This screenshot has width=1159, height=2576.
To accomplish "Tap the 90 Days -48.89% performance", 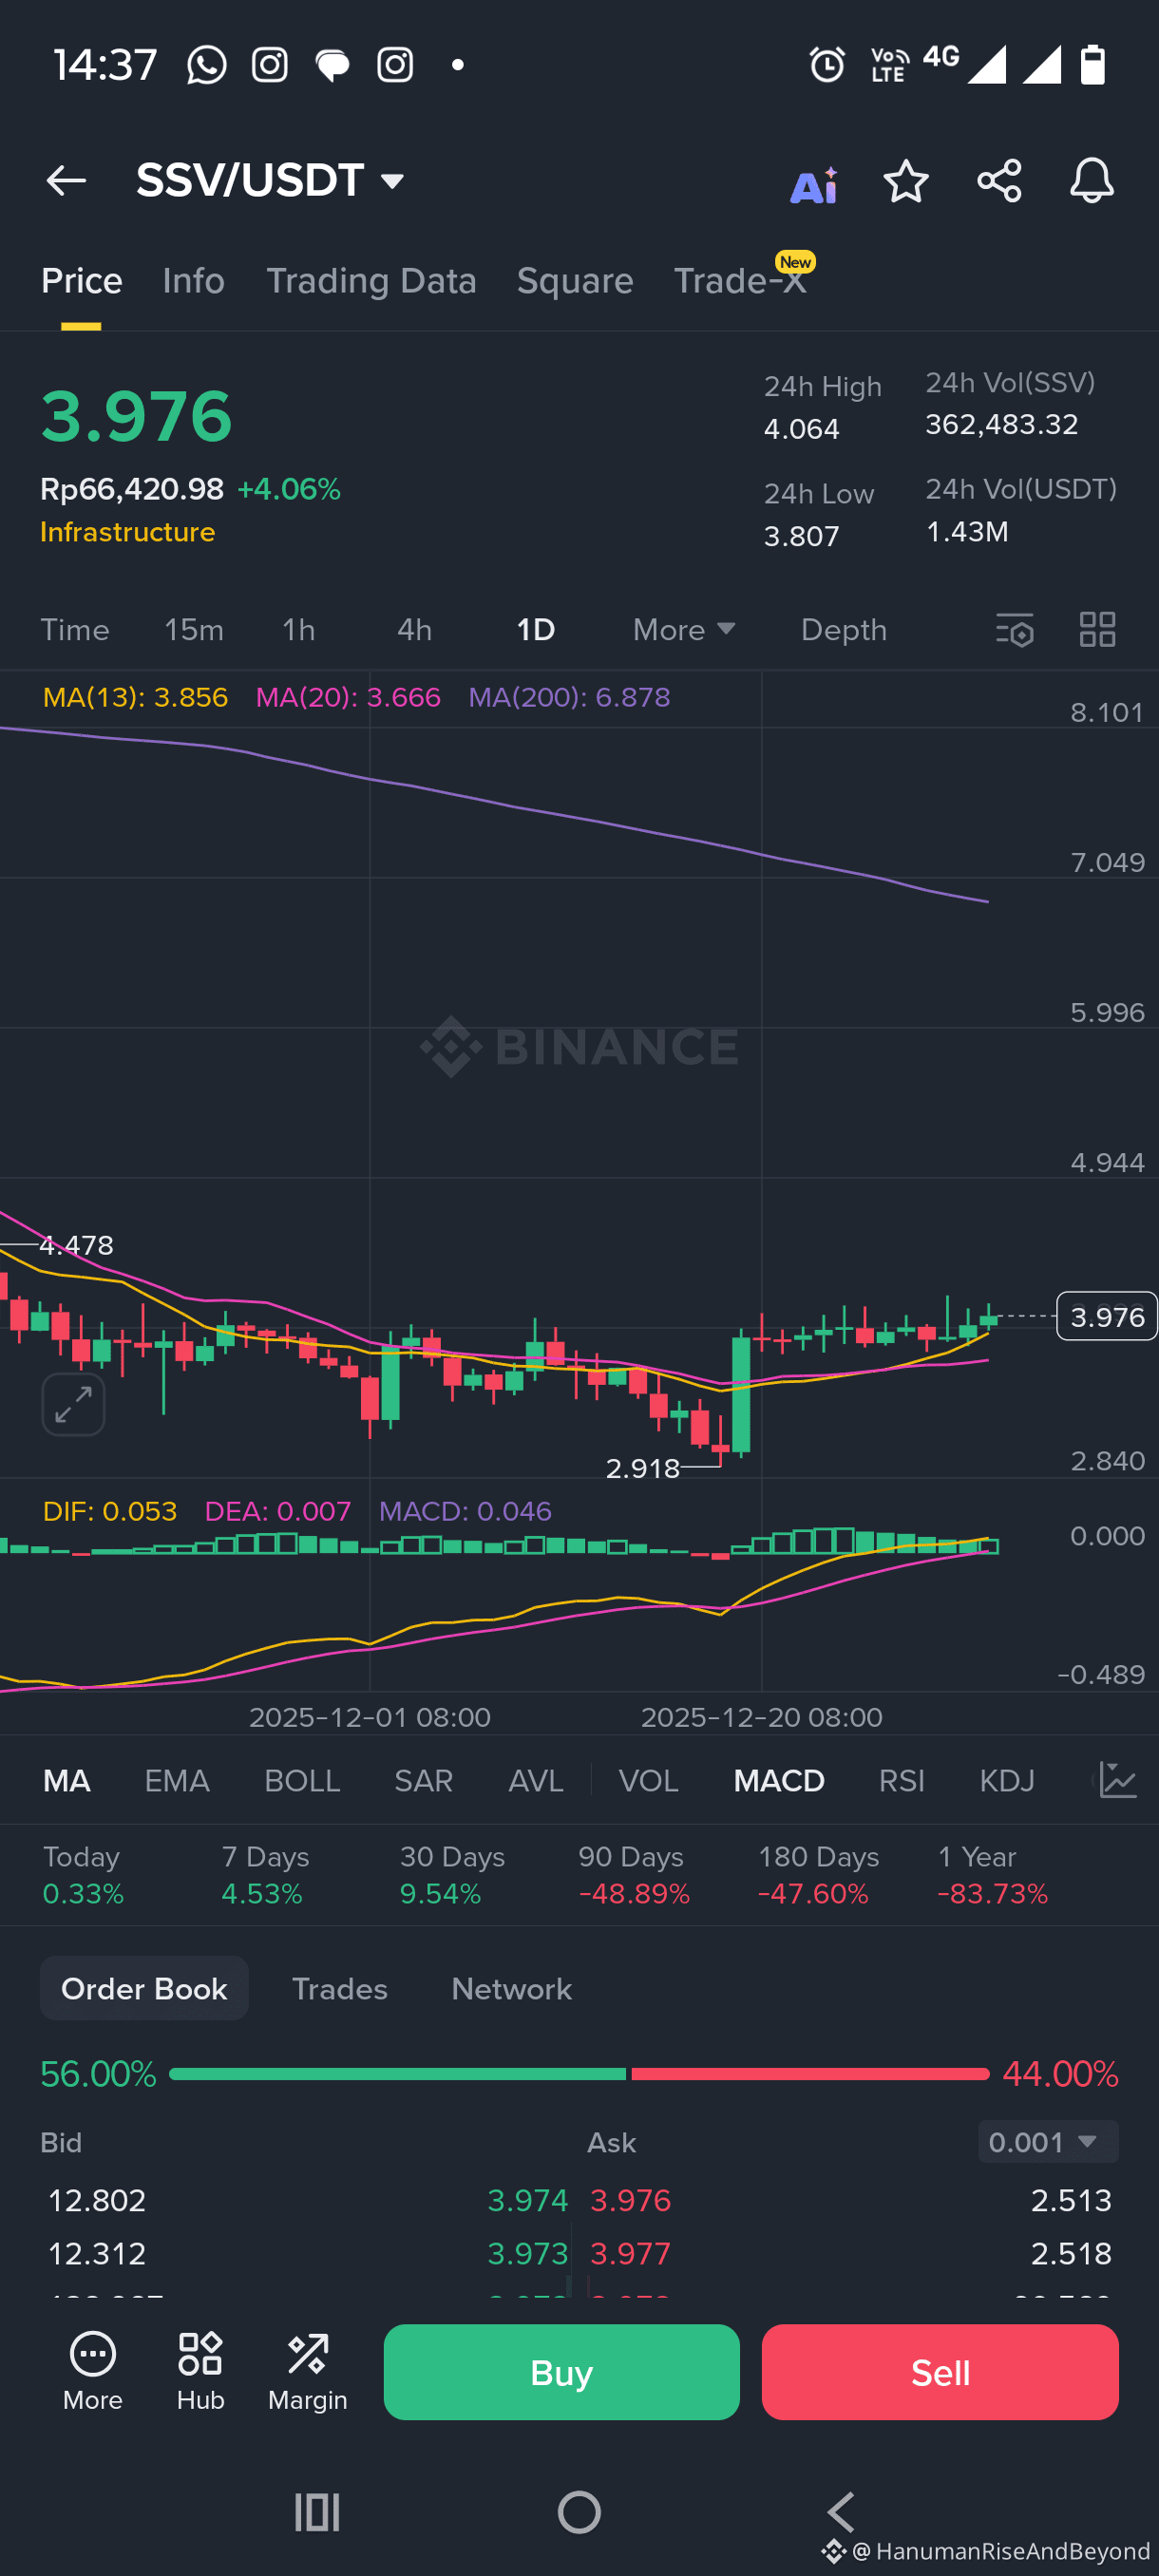I will [634, 1874].
